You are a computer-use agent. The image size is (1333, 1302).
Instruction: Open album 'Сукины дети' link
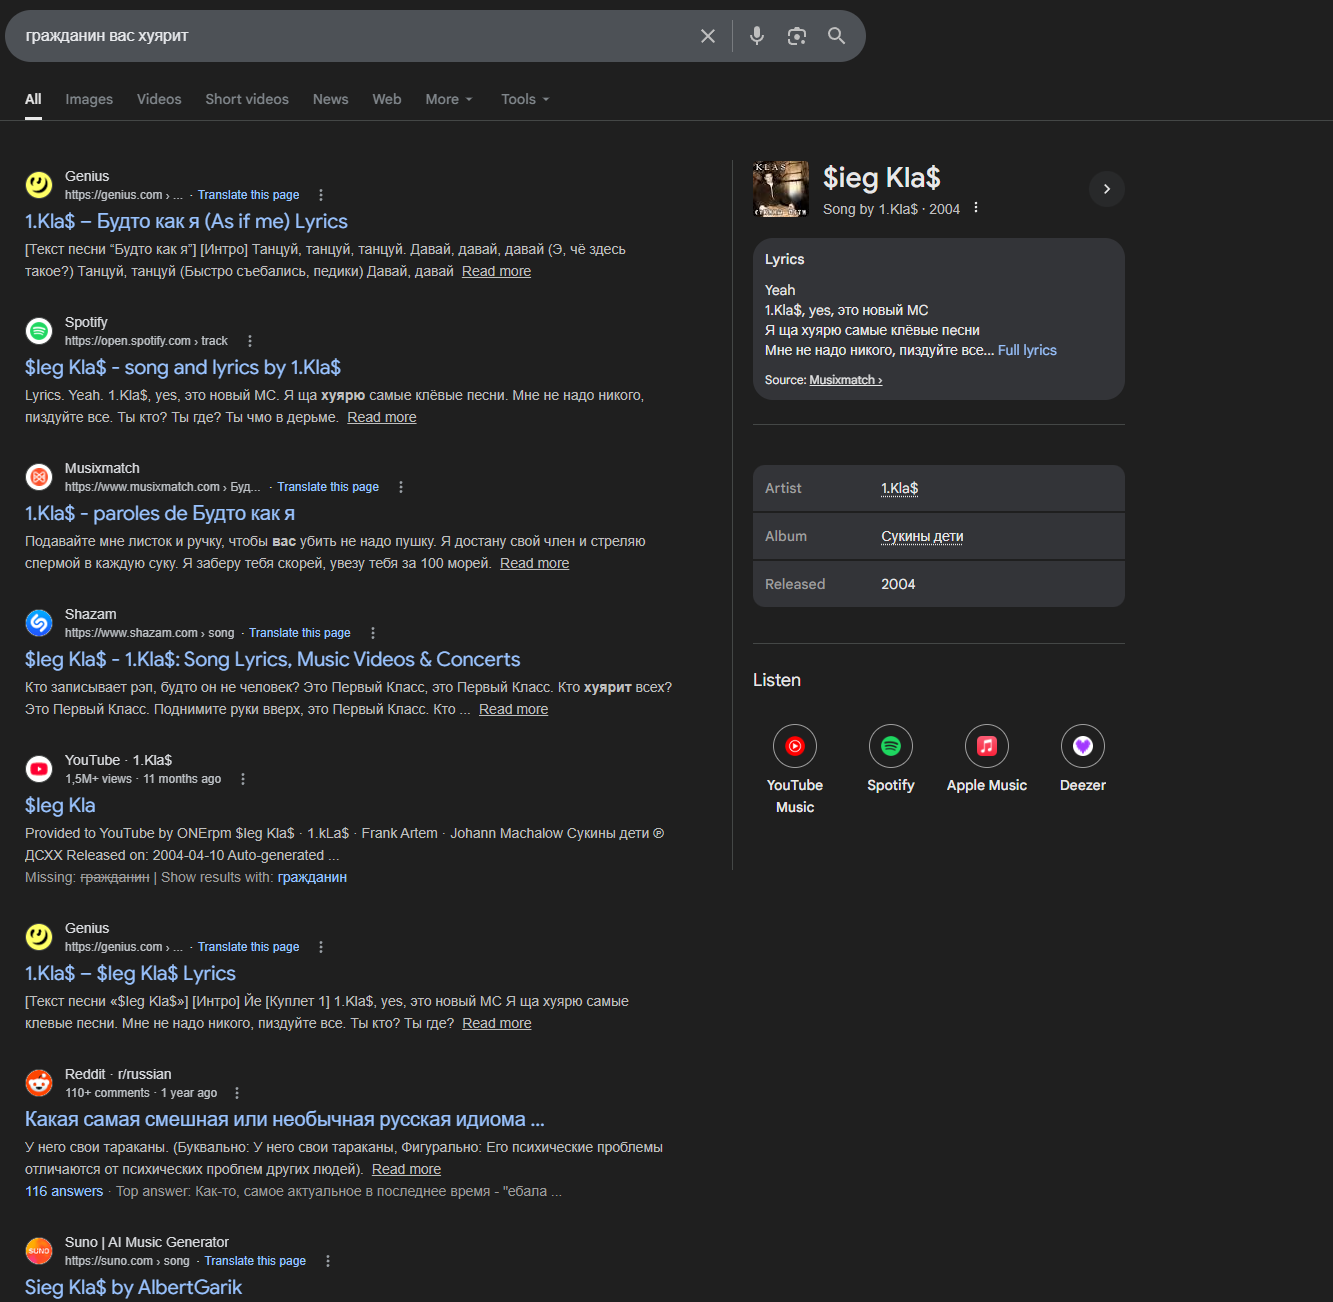coord(922,536)
